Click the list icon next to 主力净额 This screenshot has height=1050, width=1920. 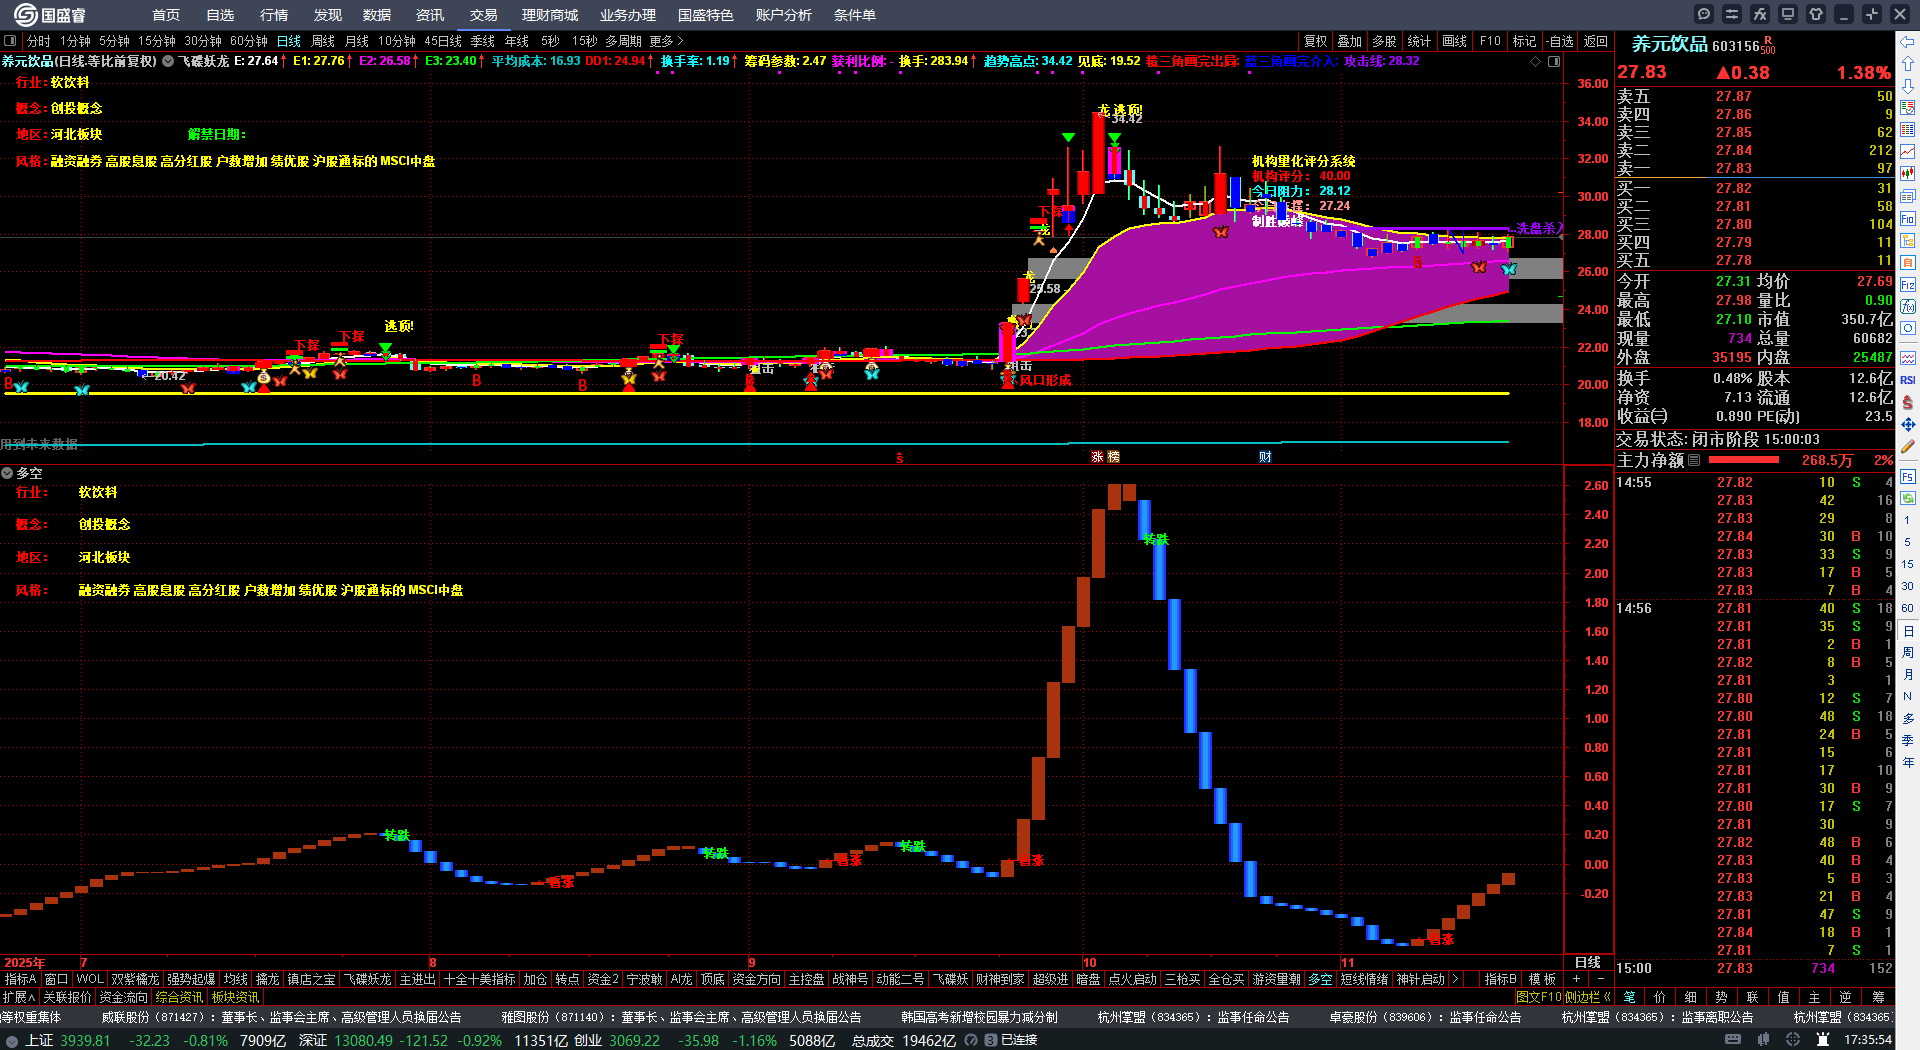coord(1694,460)
